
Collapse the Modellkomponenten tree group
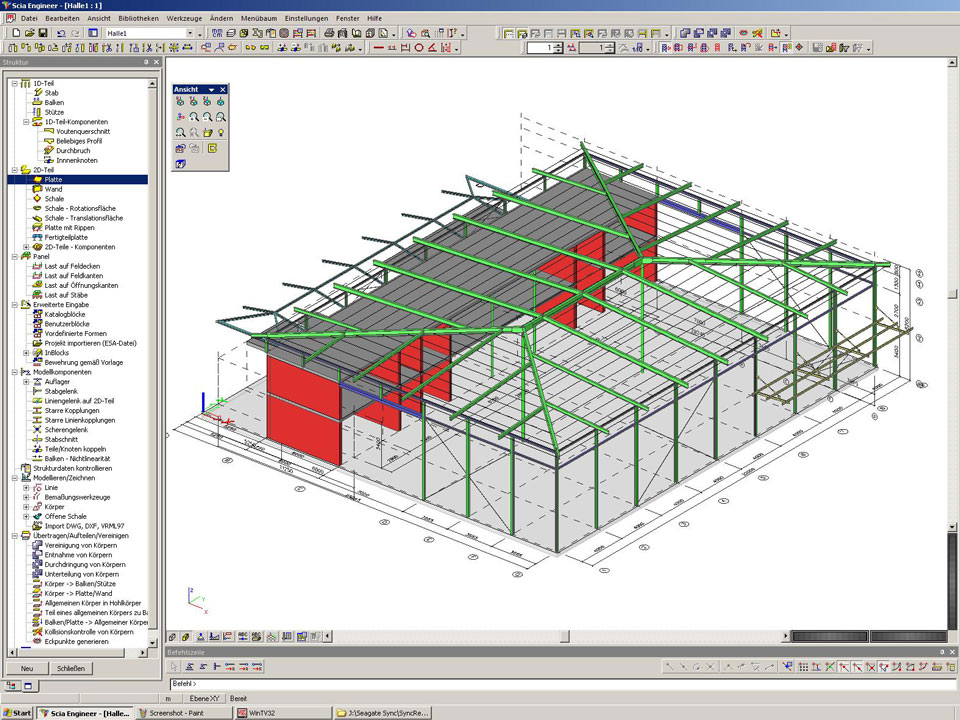(14, 371)
